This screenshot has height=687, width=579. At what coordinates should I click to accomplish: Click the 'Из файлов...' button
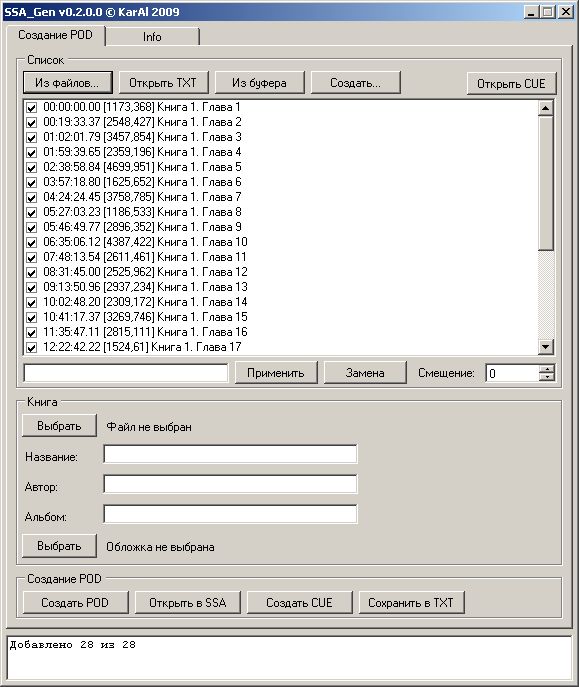(x=67, y=83)
